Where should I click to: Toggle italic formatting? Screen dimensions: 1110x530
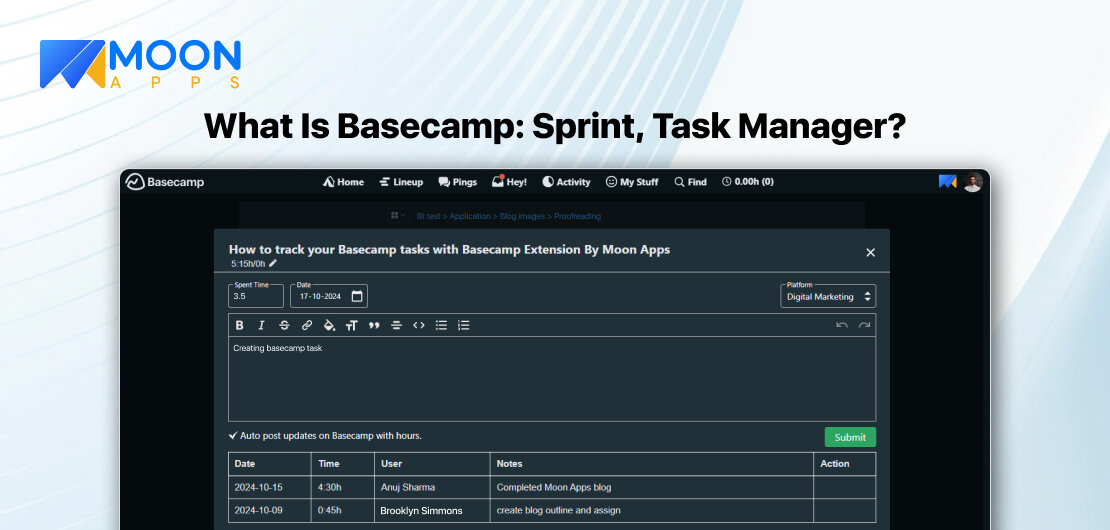(x=261, y=326)
